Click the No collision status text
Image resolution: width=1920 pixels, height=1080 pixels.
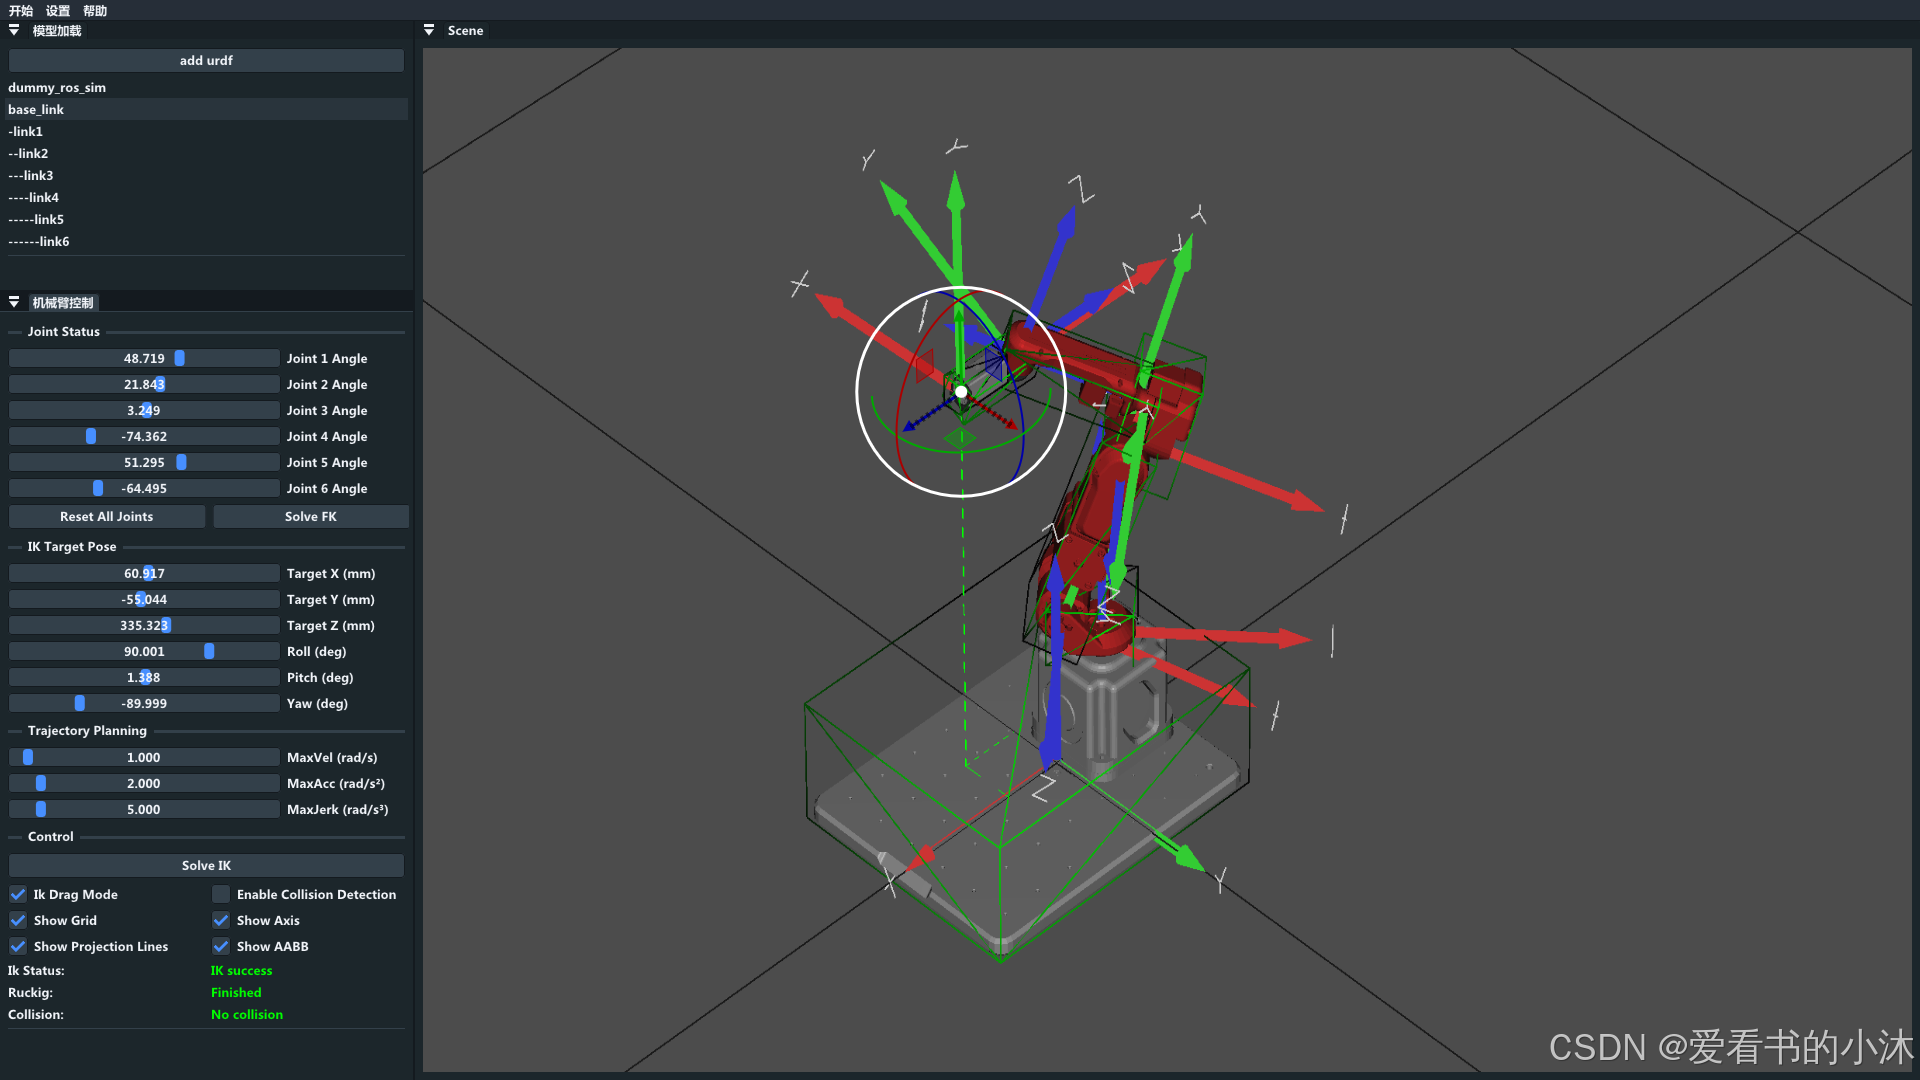[x=247, y=1015]
